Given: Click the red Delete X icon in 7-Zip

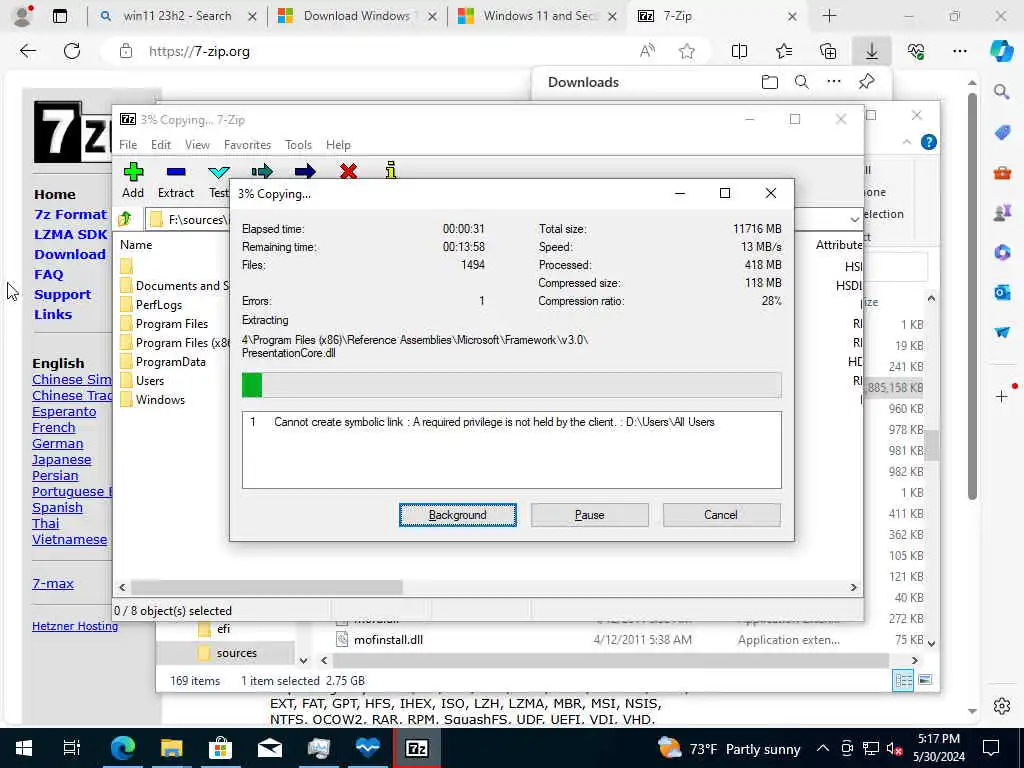Looking at the screenshot, I should point(349,171).
